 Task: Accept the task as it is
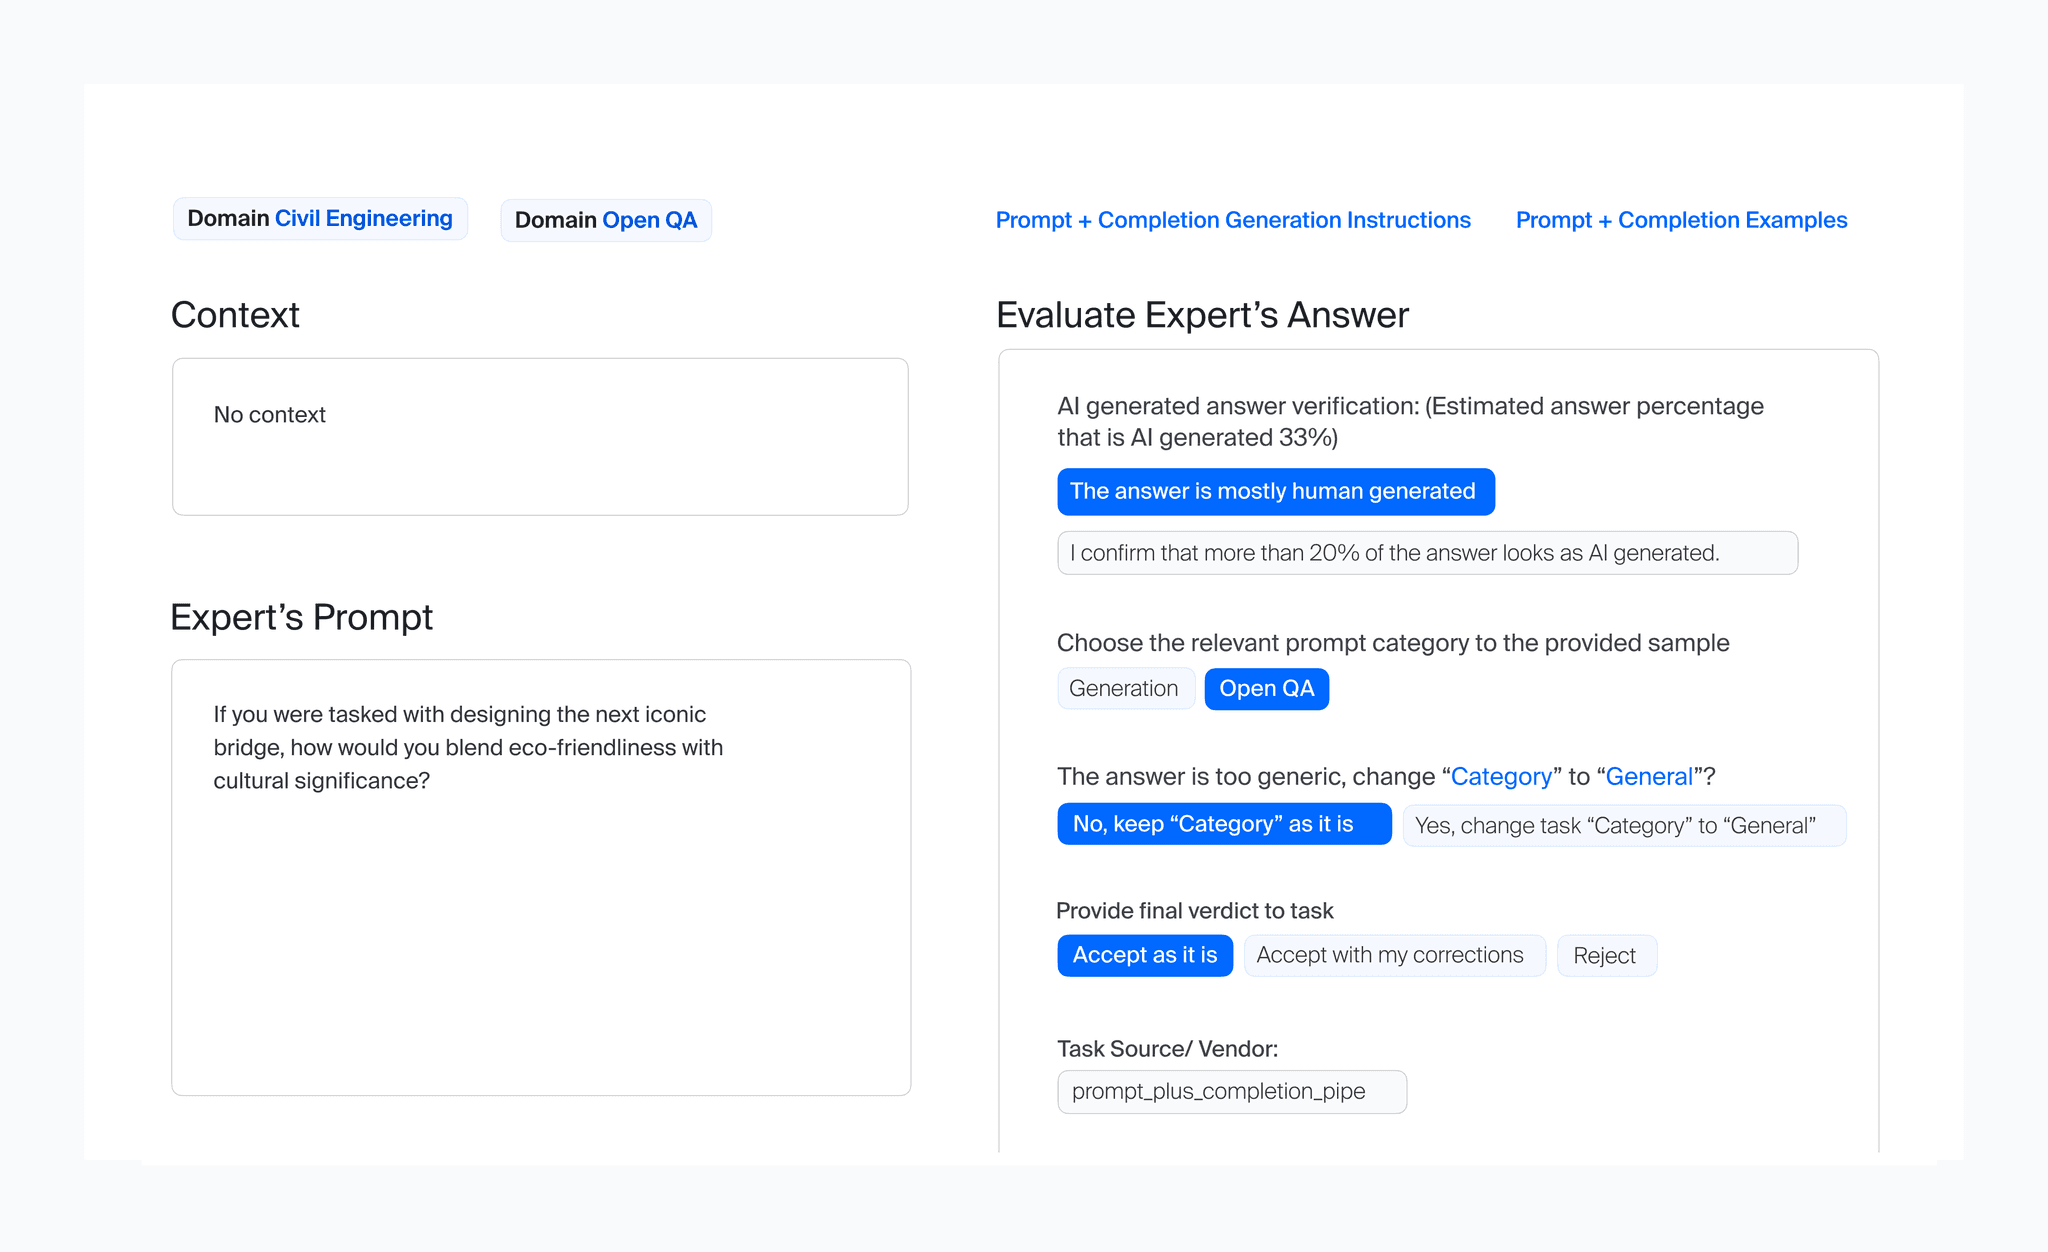tap(1144, 955)
